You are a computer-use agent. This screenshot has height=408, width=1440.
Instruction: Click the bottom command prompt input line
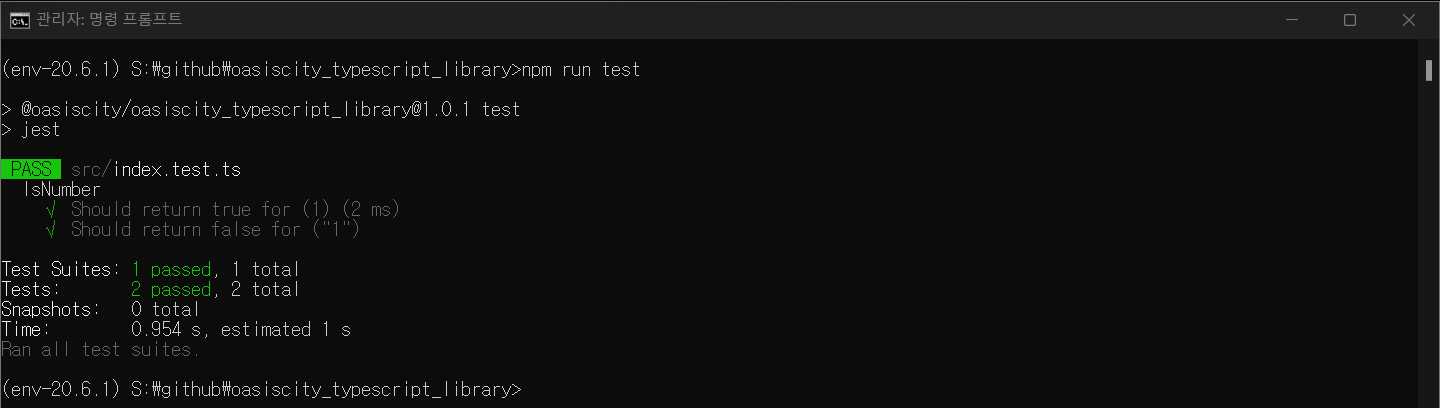261,389
